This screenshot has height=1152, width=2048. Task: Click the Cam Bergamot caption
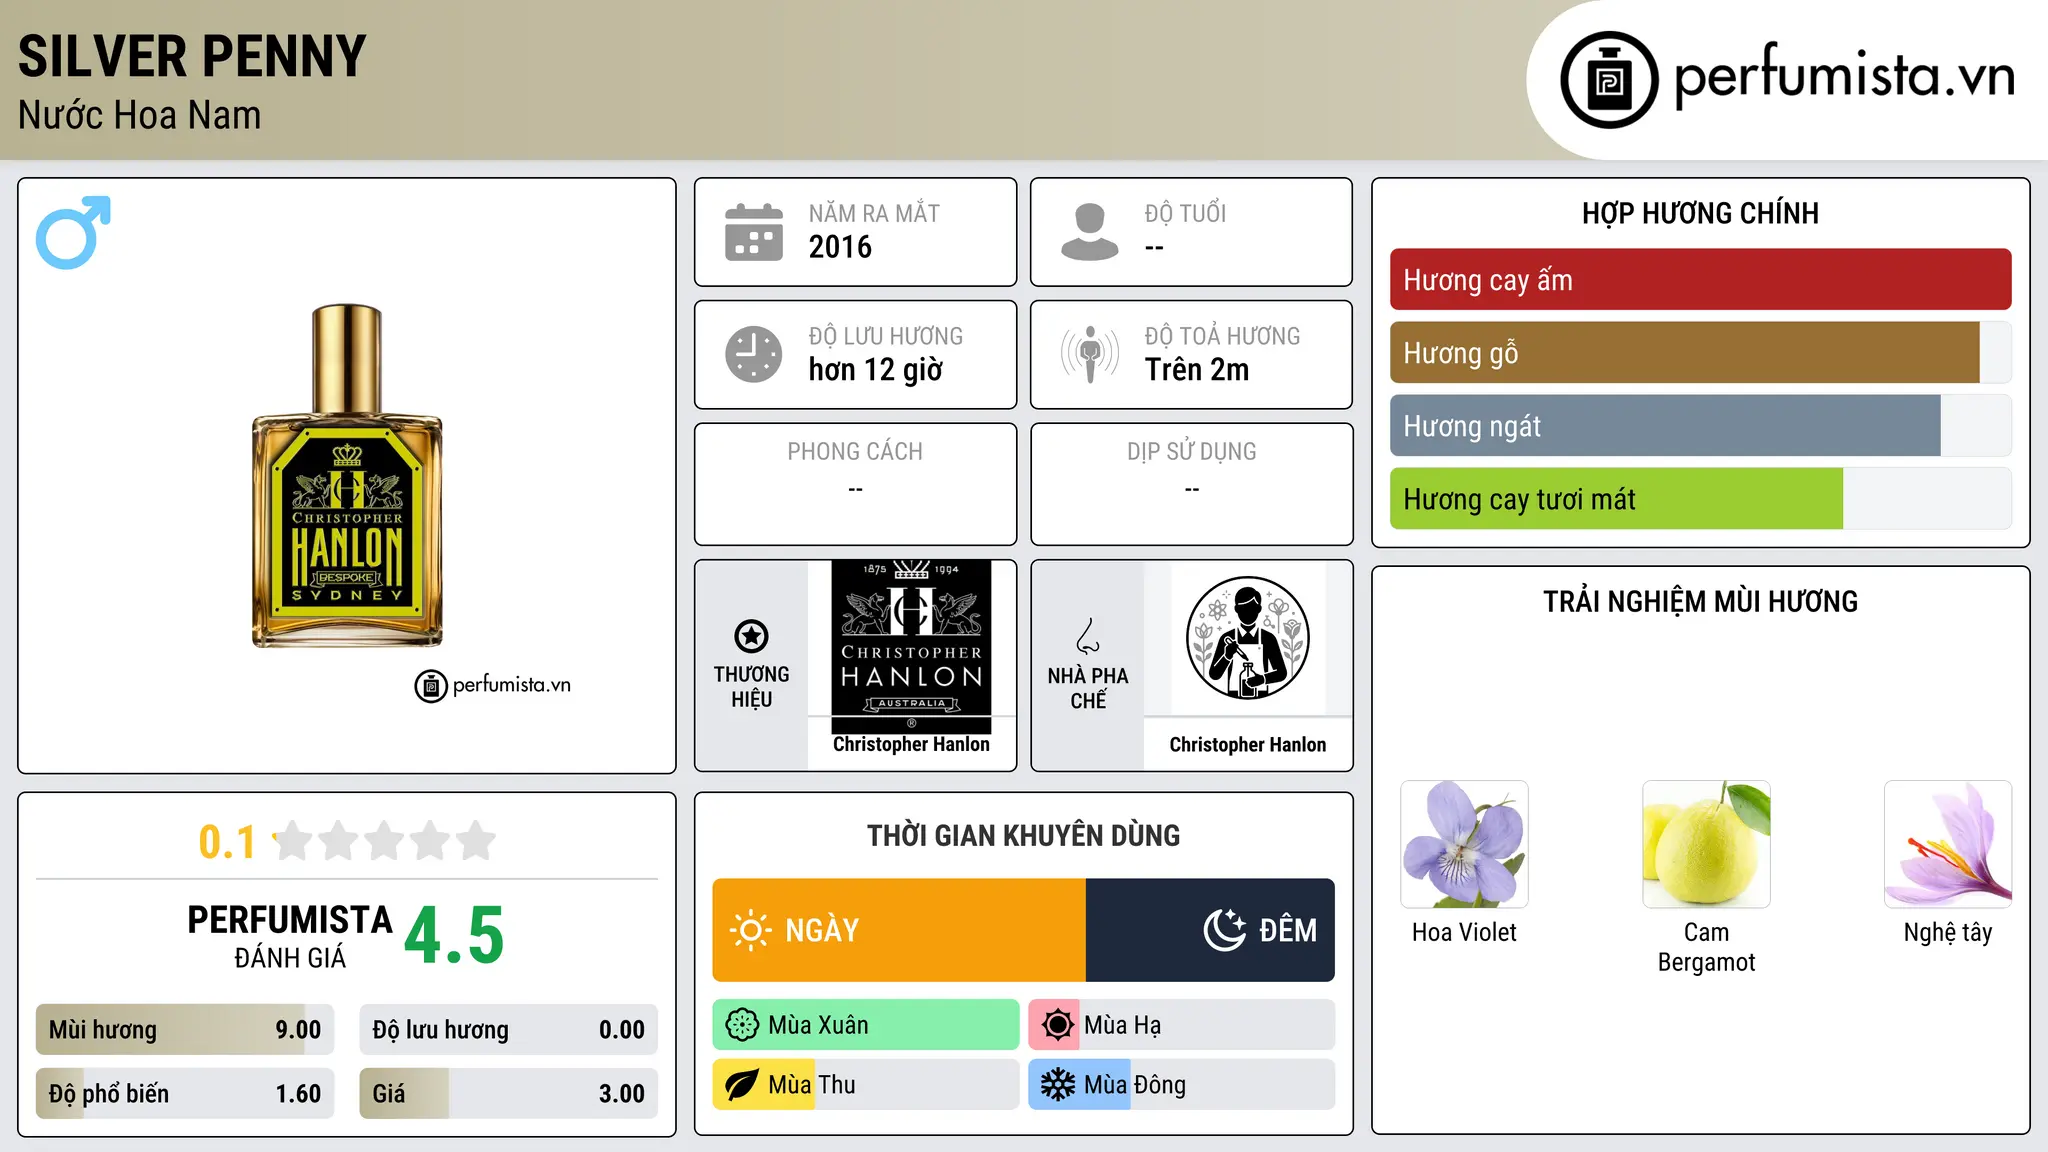coord(1706,947)
